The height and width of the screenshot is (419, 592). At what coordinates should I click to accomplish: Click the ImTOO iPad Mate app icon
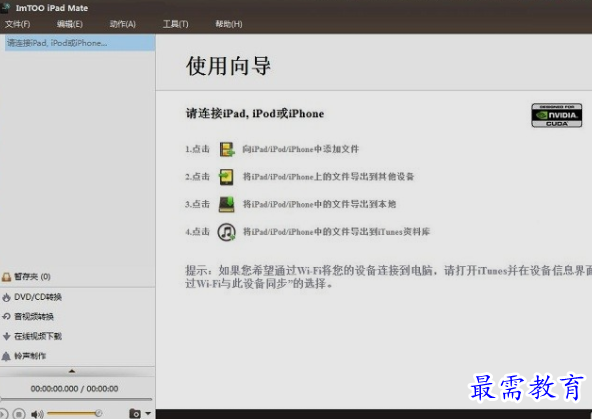click(x=6, y=7)
